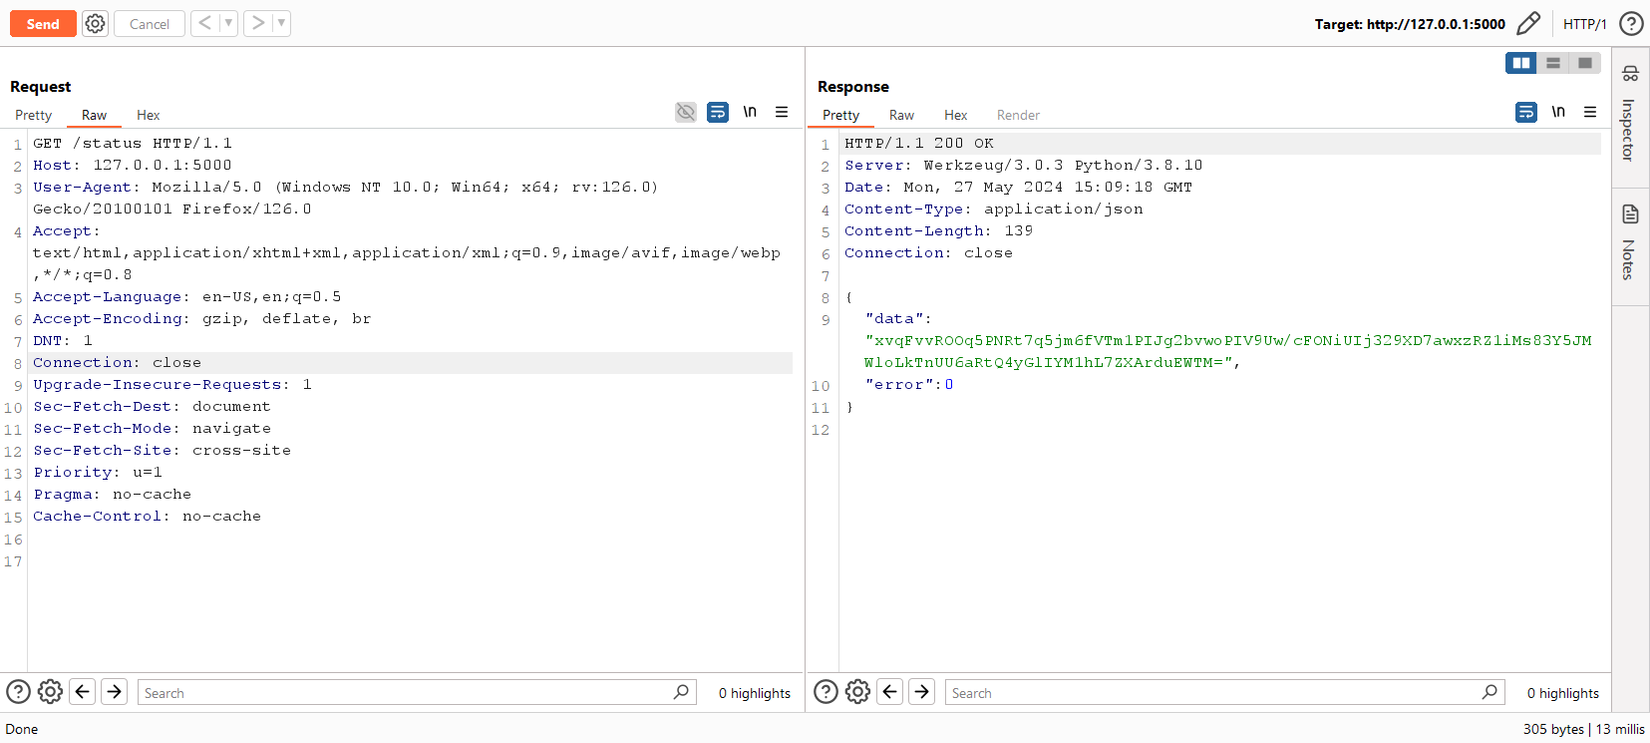This screenshot has height=743, width=1650.
Task: Toggle hiding non-printable request headers eye icon
Action: tap(686, 112)
